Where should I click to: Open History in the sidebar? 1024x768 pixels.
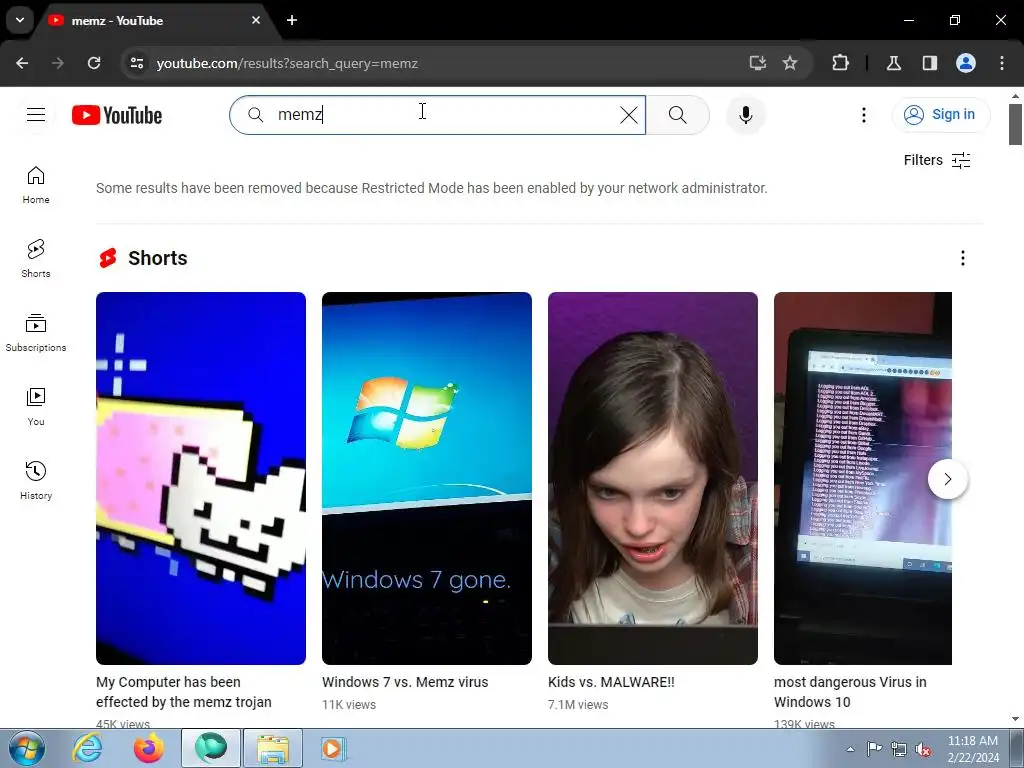point(36,481)
